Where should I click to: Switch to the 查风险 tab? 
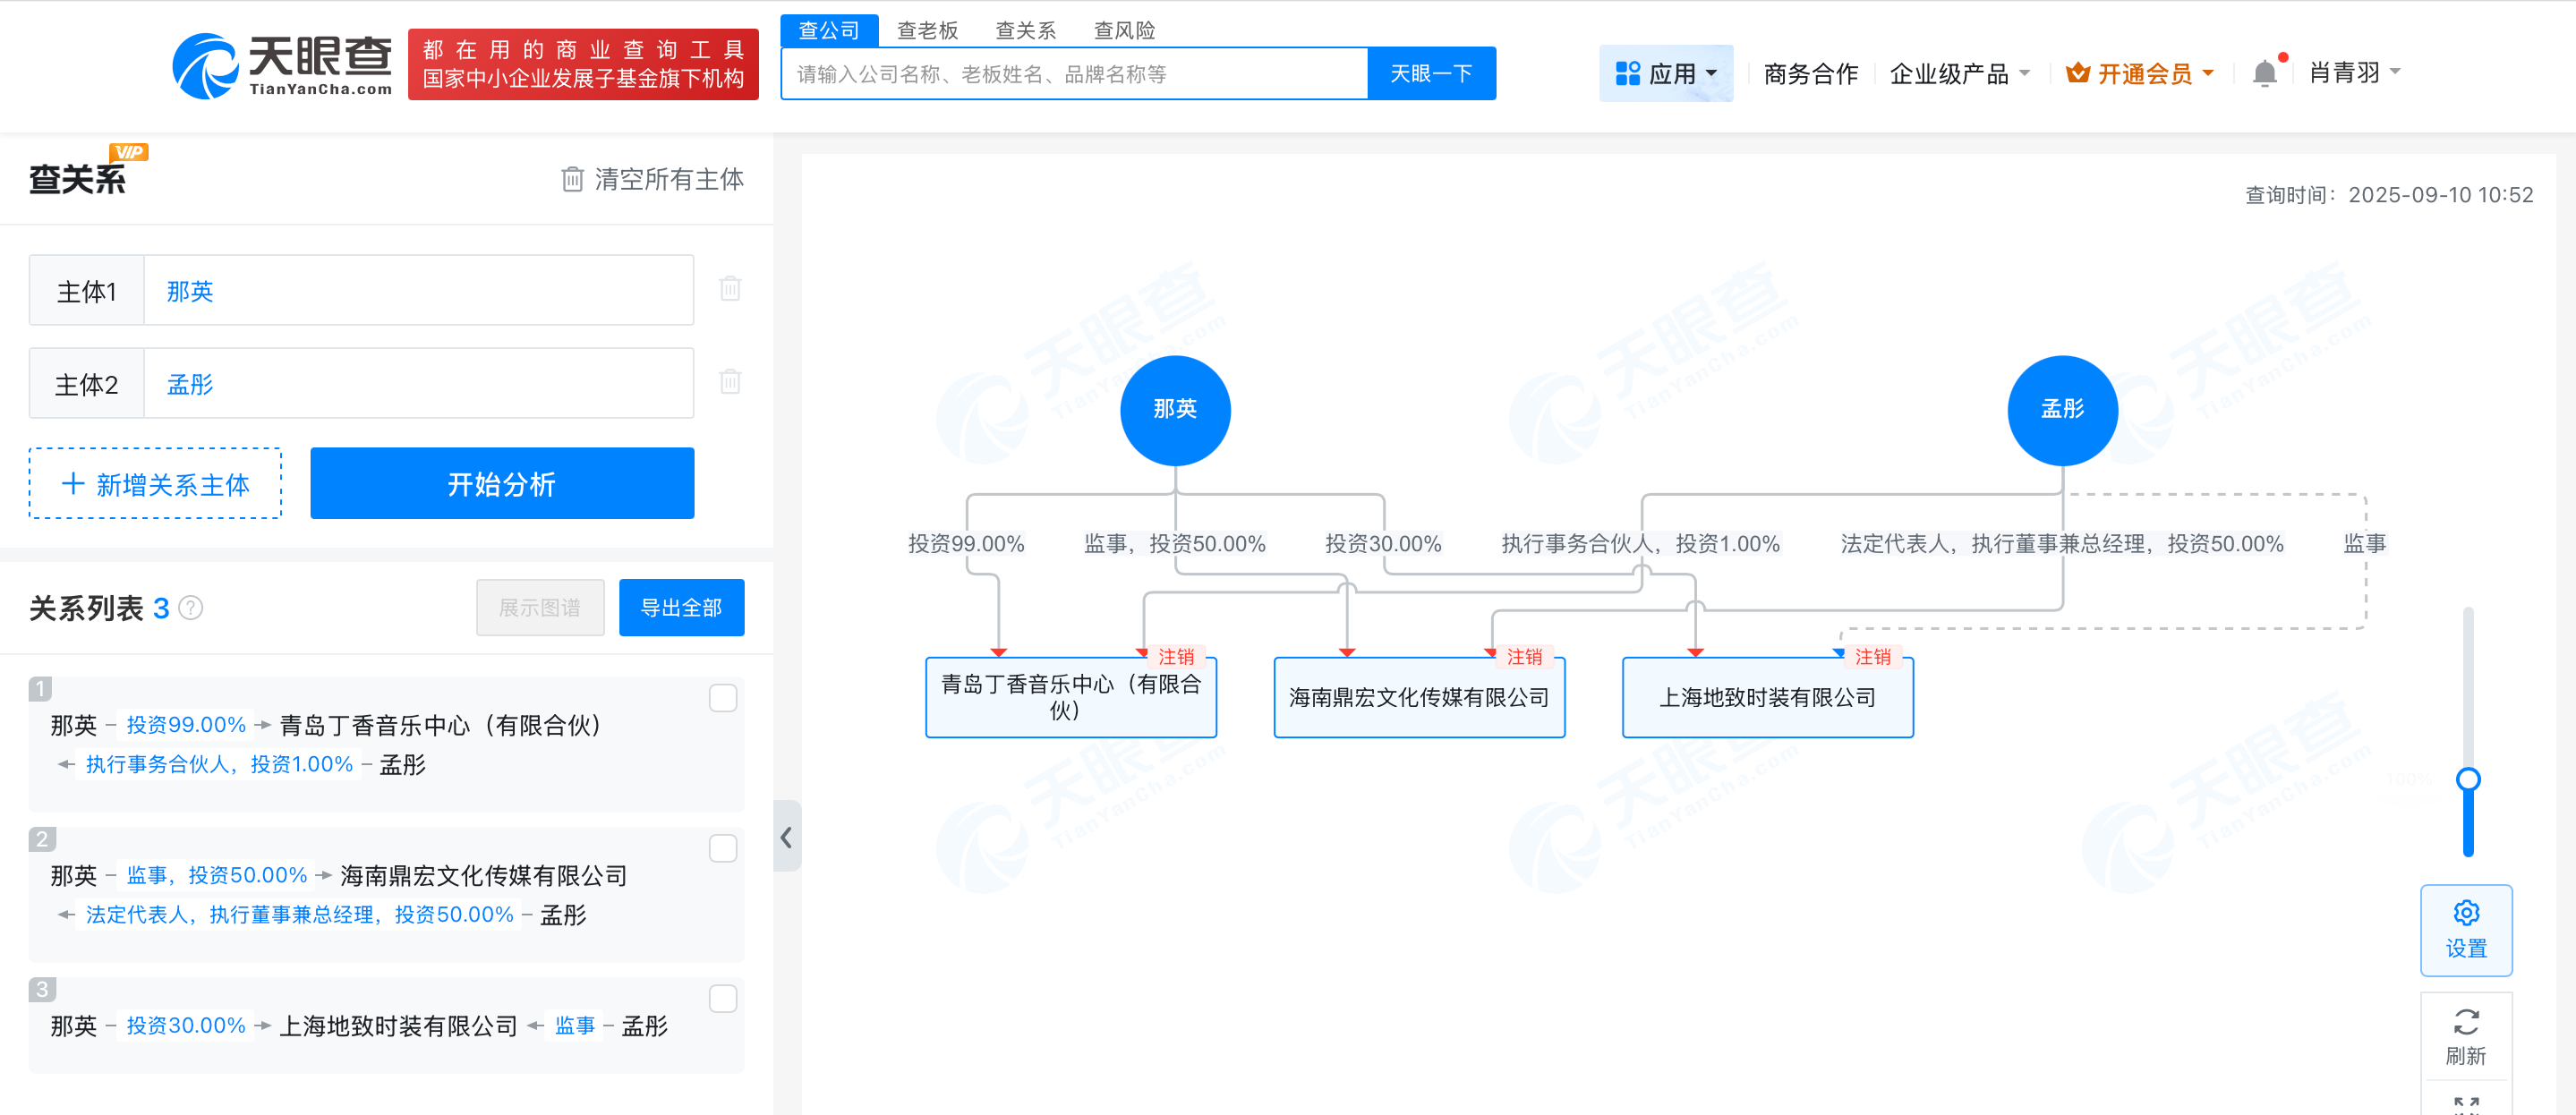[x=1123, y=30]
